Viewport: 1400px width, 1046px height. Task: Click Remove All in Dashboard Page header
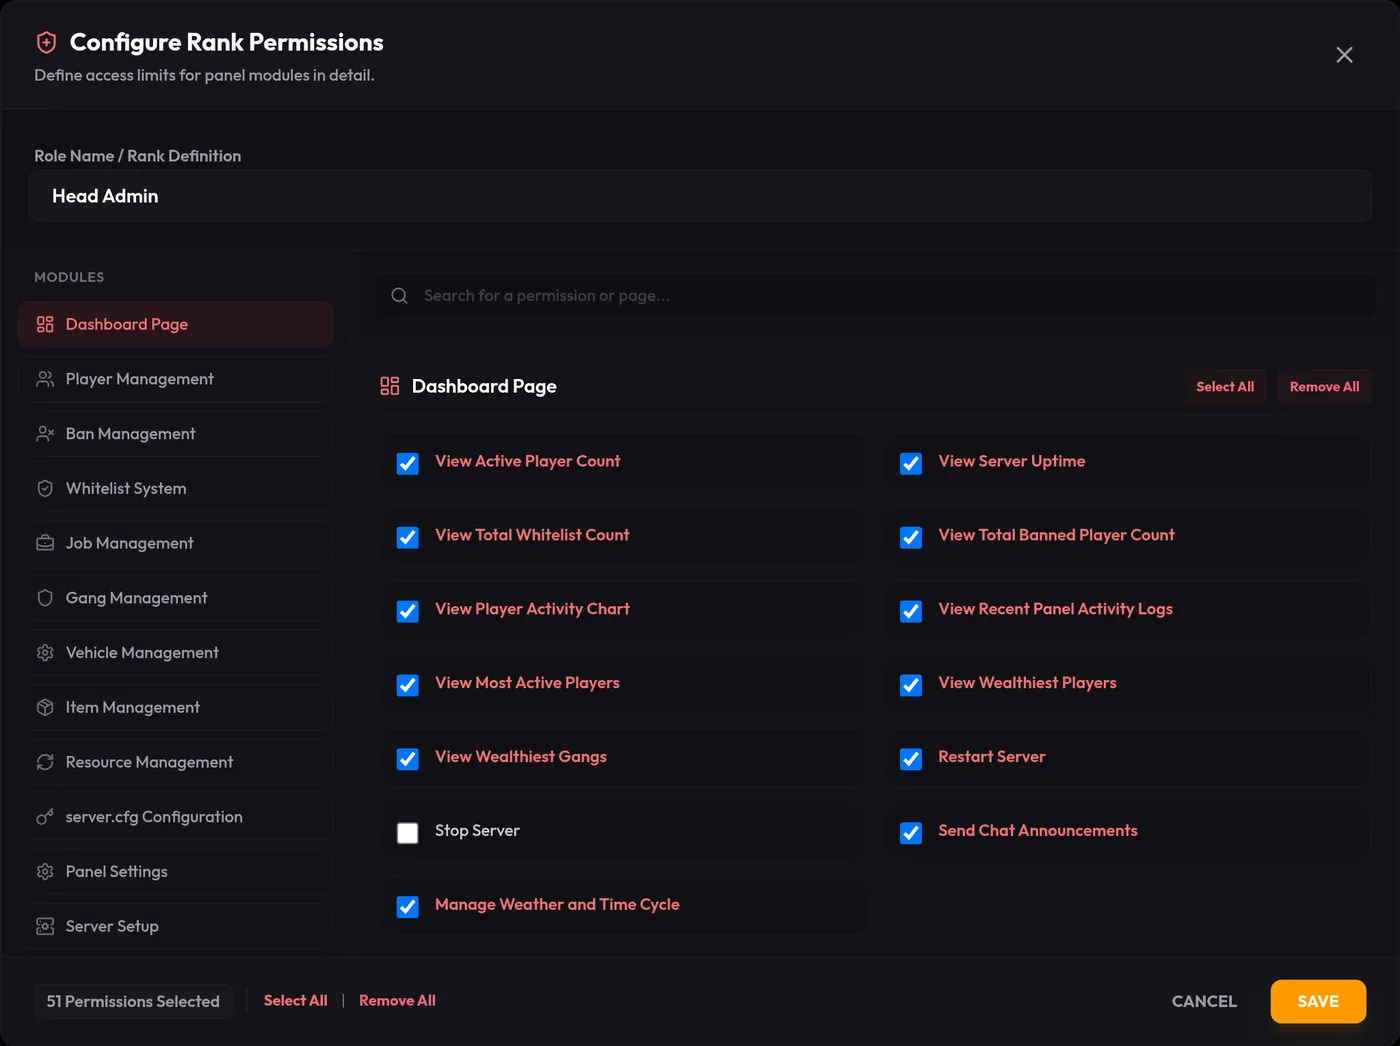point(1324,387)
